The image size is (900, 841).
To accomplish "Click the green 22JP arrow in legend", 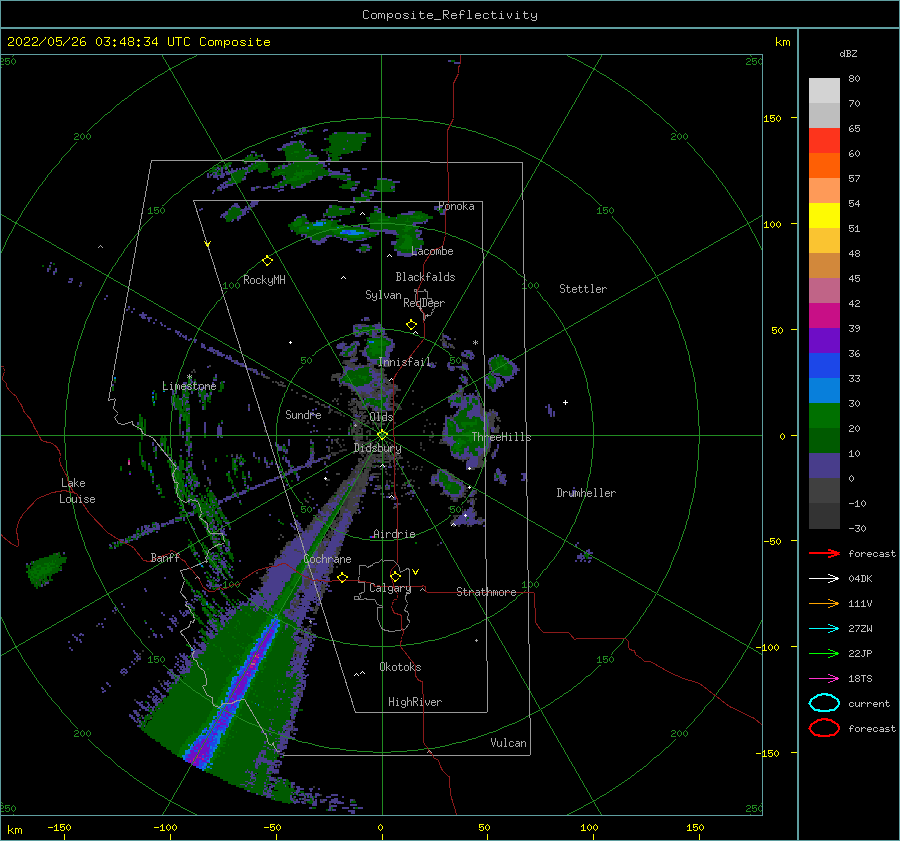I will (x=824, y=653).
